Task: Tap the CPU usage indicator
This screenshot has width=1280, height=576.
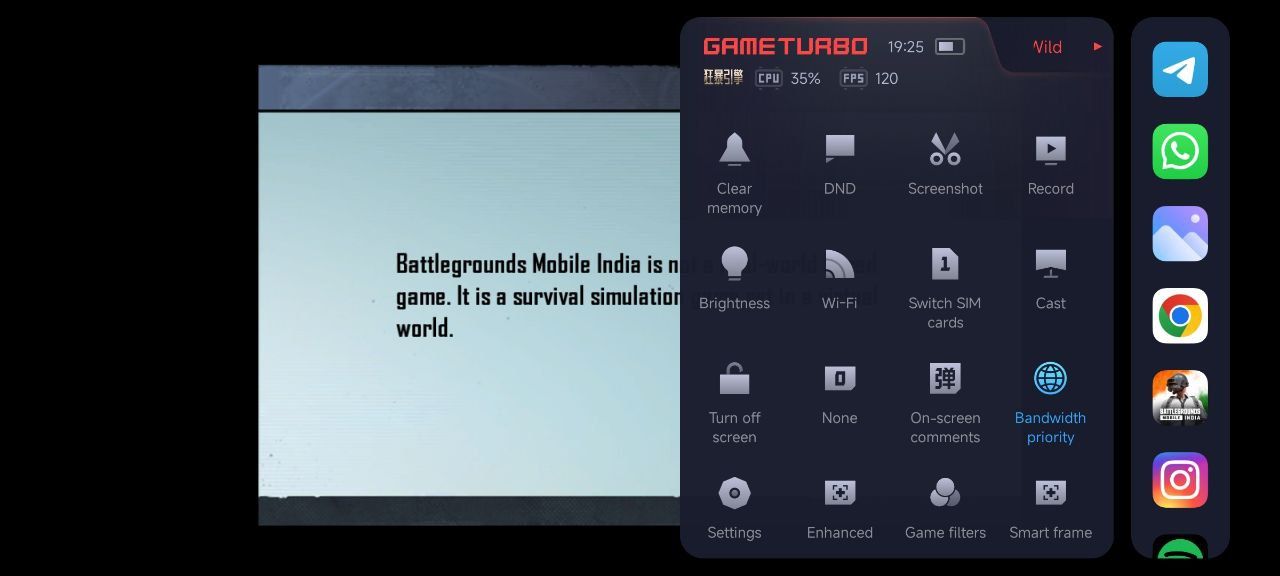Action: (x=769, y=78)
